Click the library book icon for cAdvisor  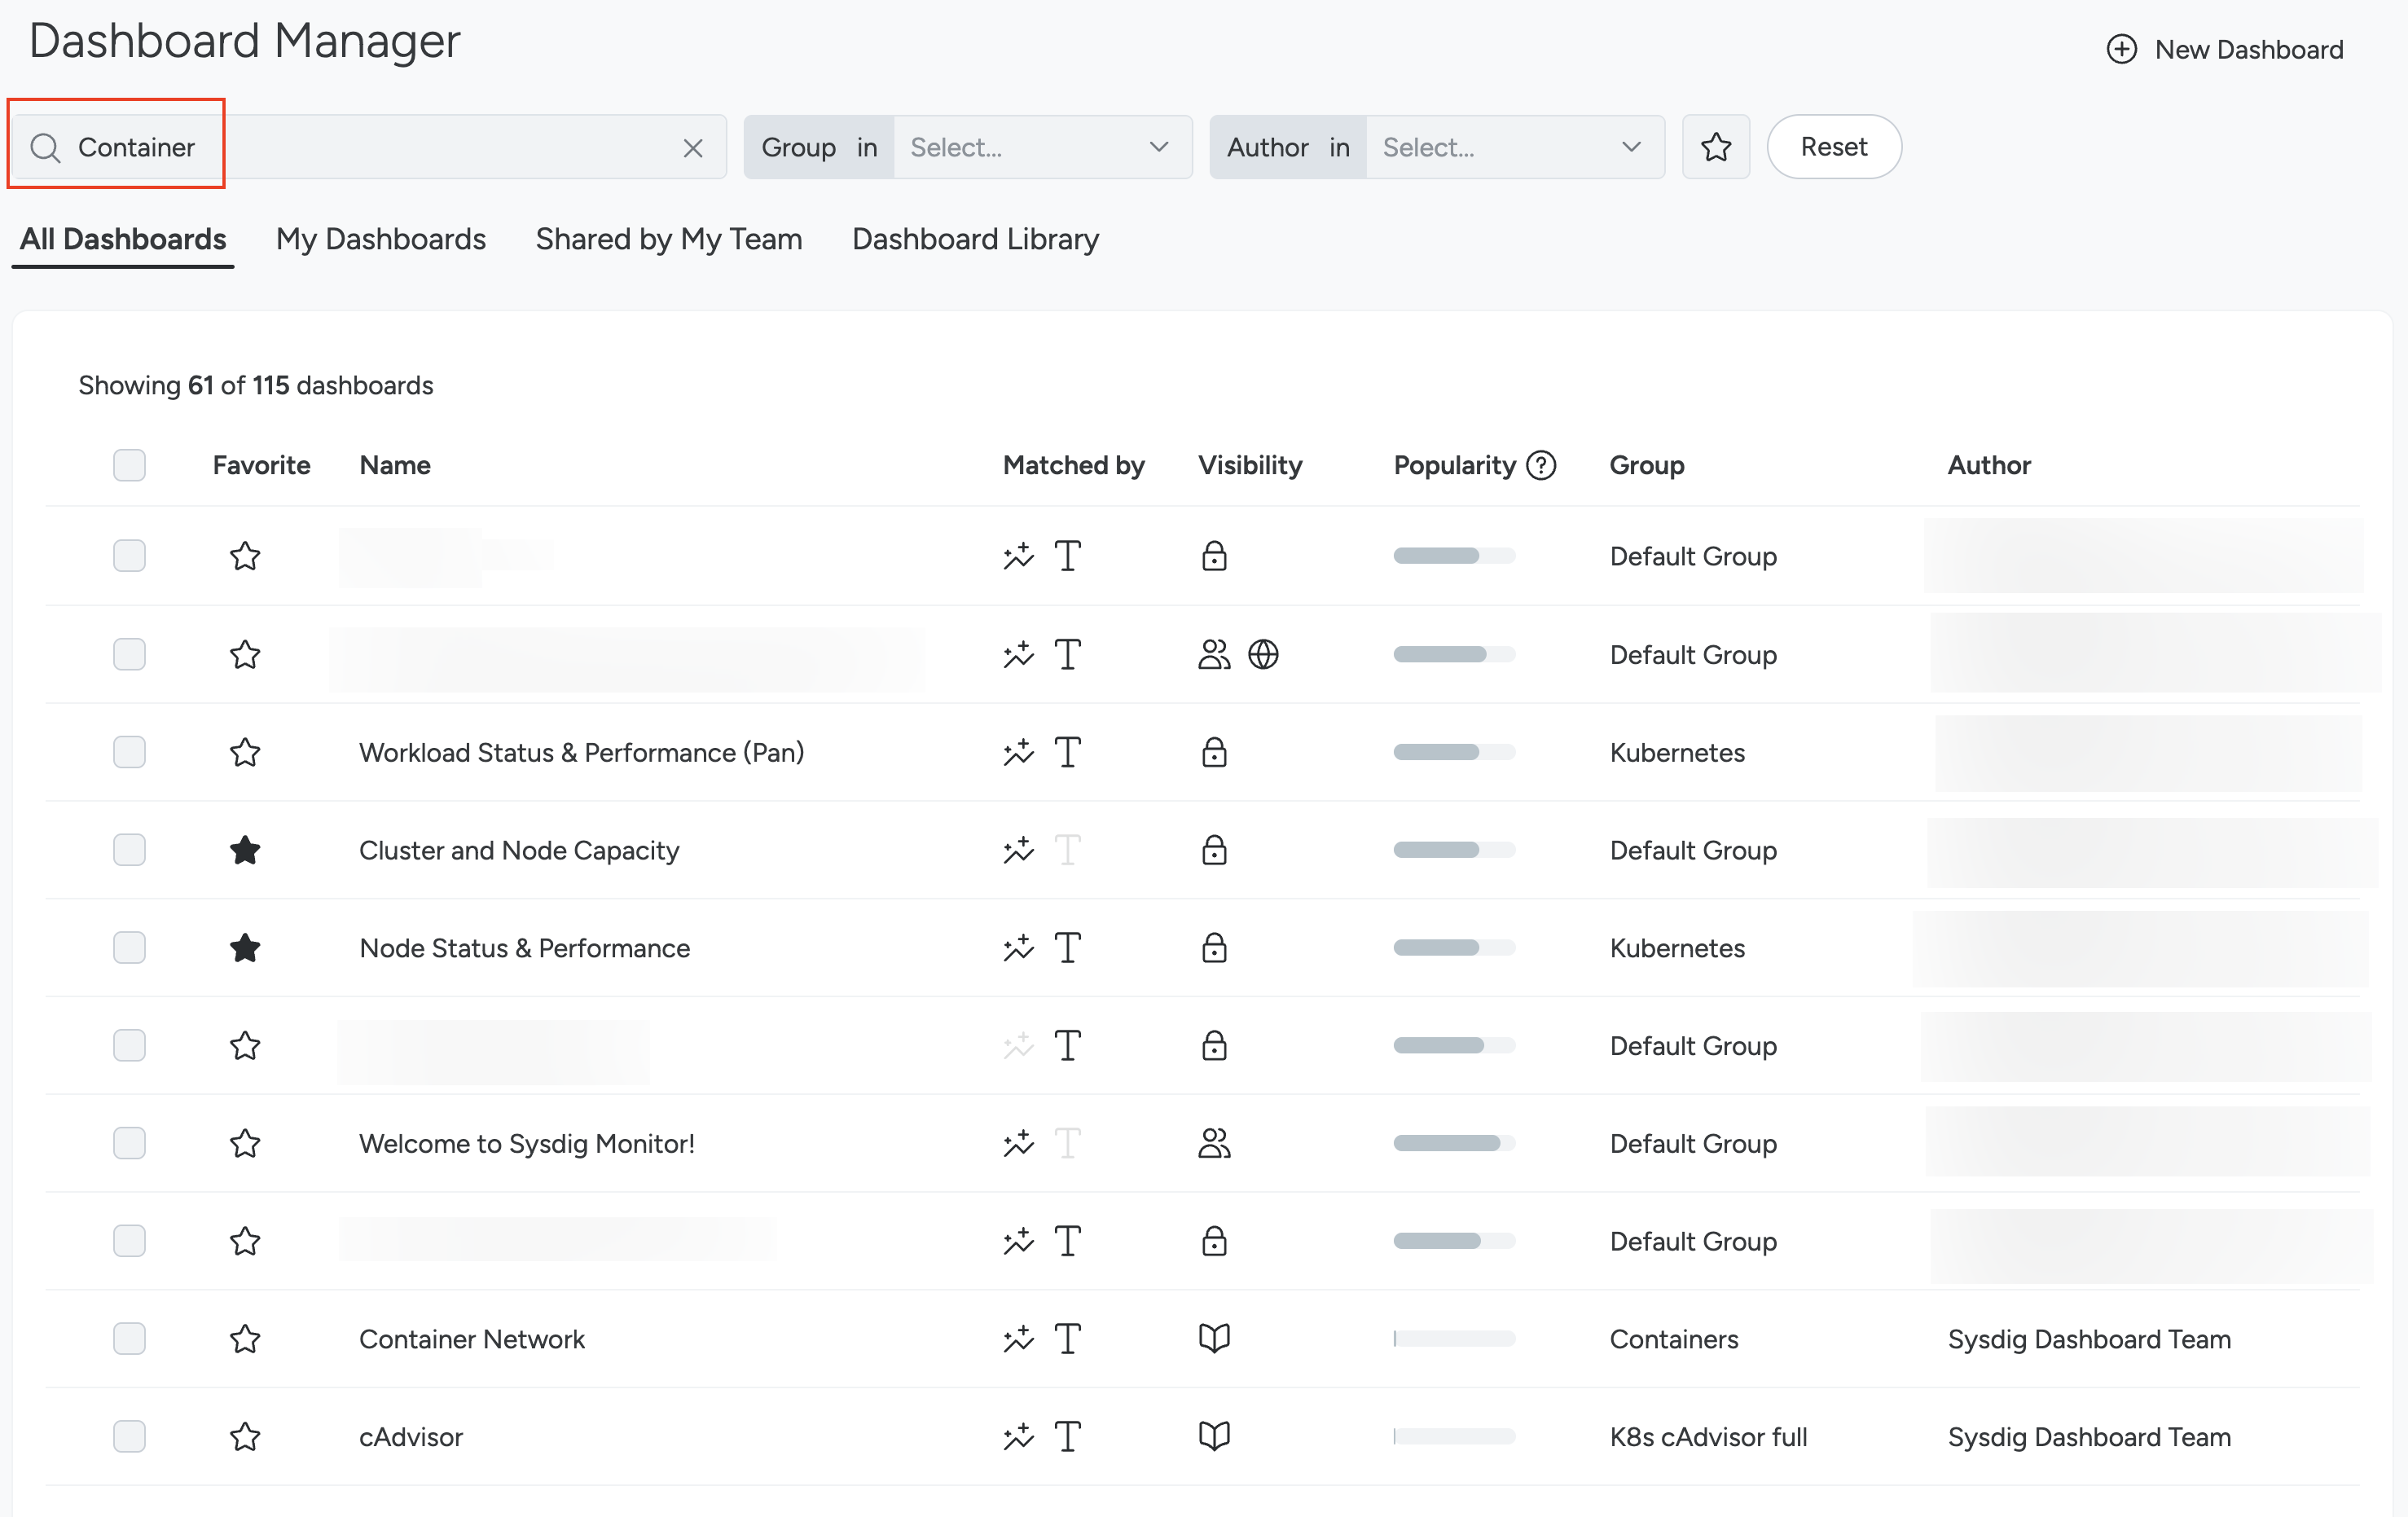click(x=1214, y=1437)
